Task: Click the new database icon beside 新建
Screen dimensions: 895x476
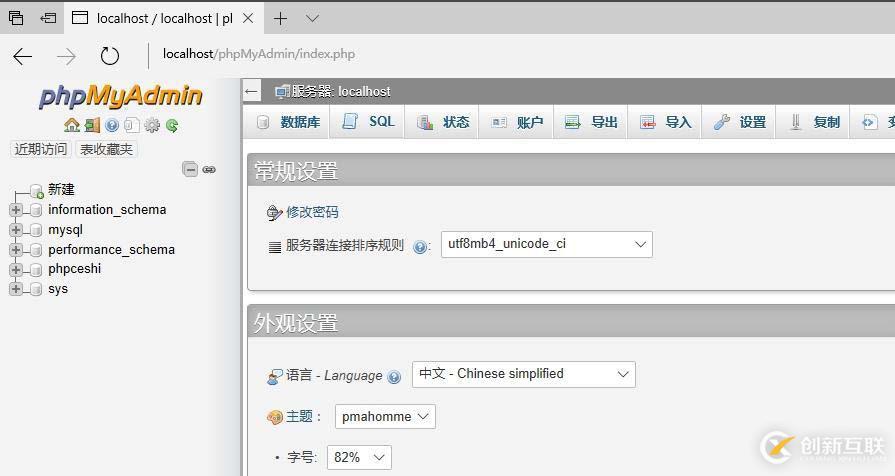Action: [37, 191]
